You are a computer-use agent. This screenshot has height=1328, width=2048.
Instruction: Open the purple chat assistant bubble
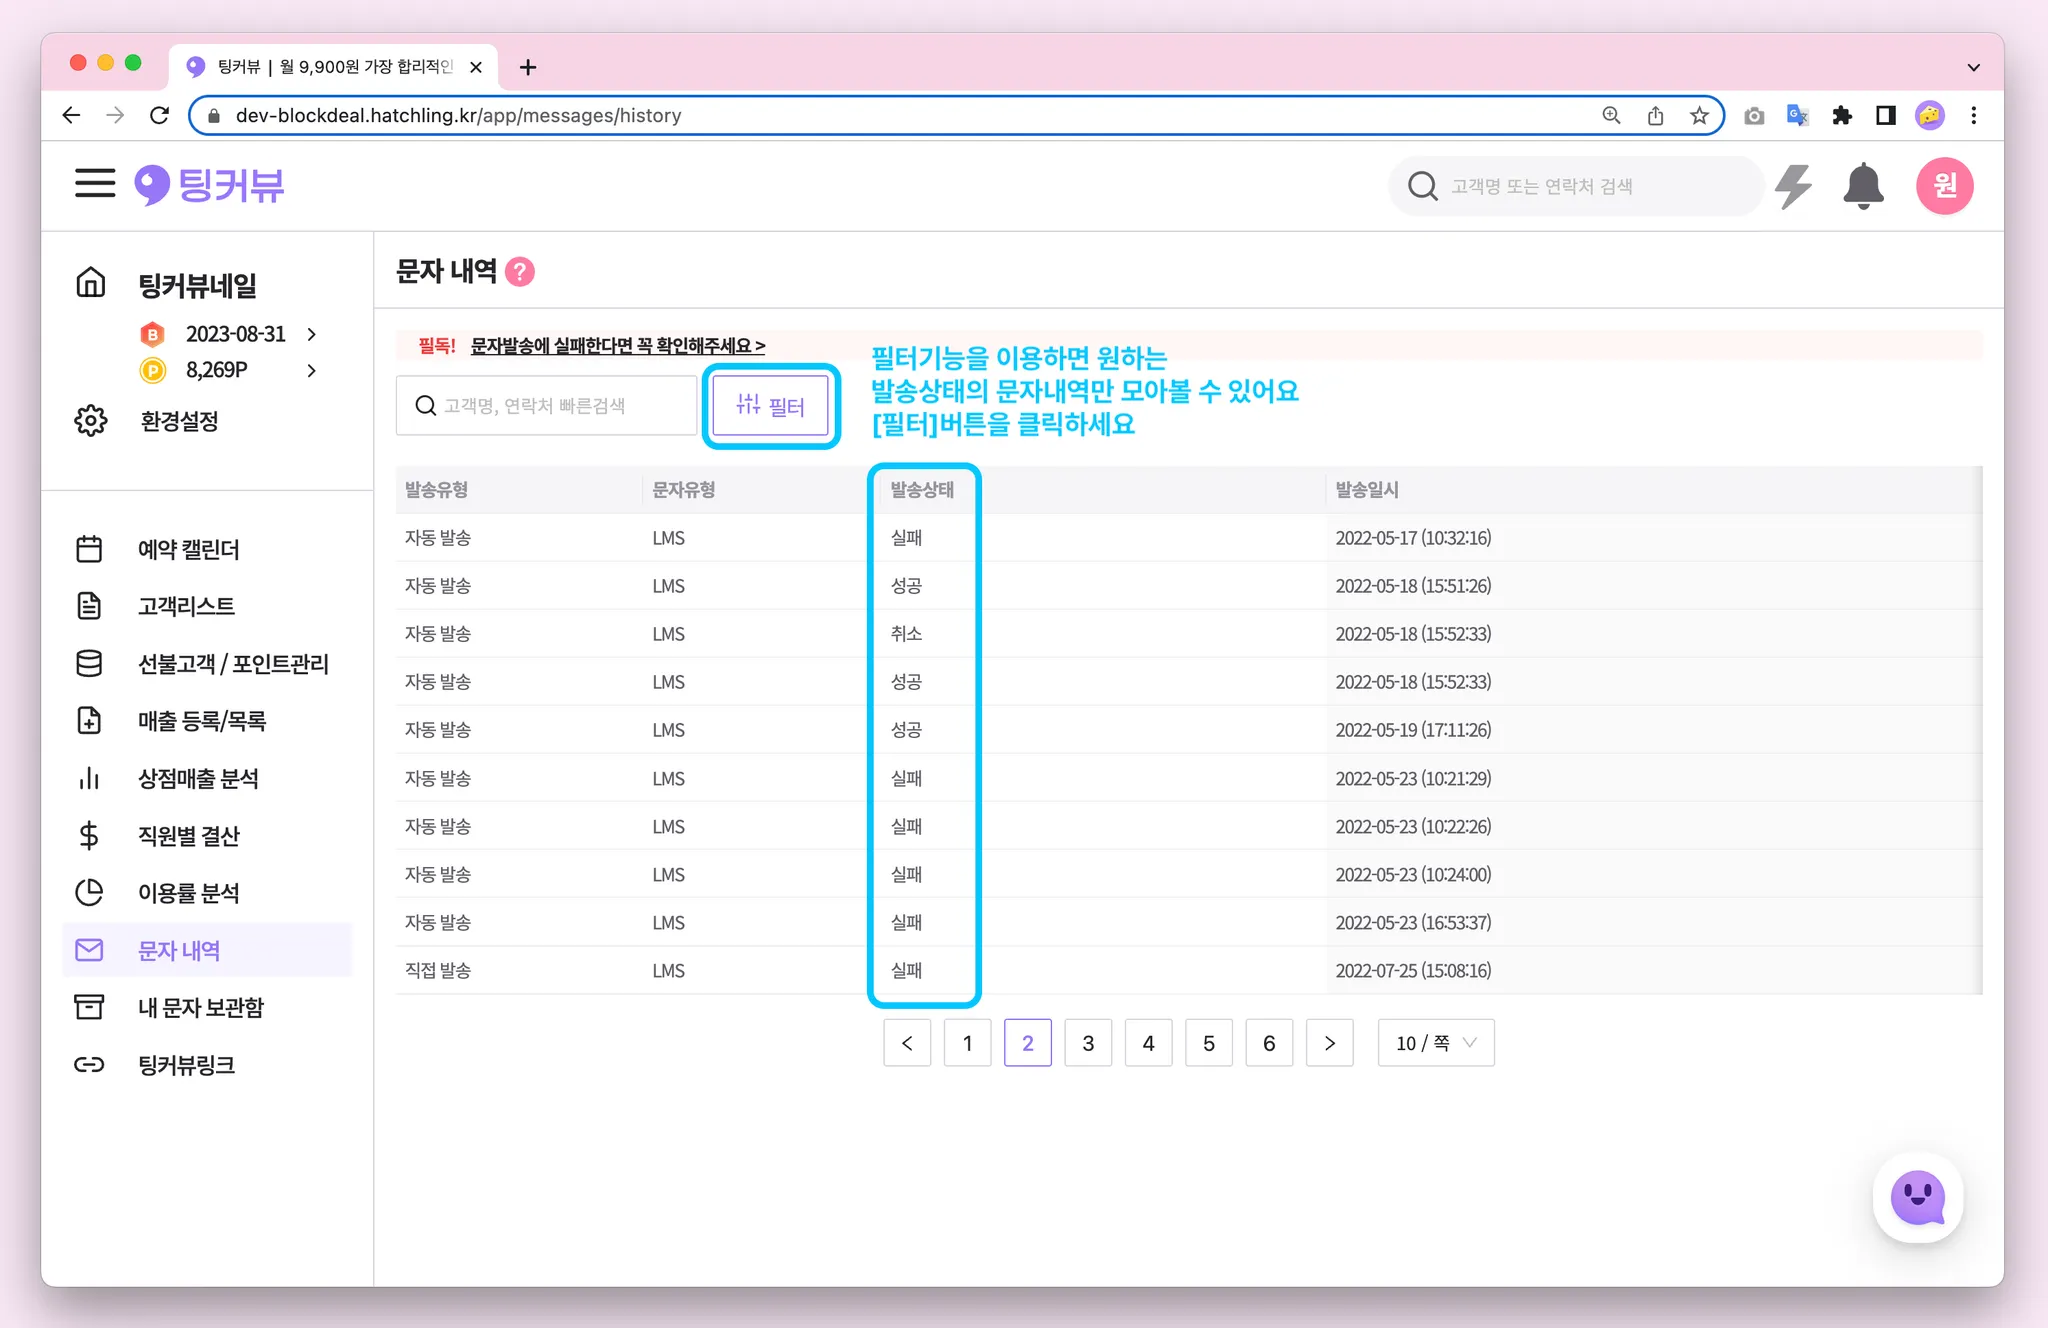point(1917,1197)
